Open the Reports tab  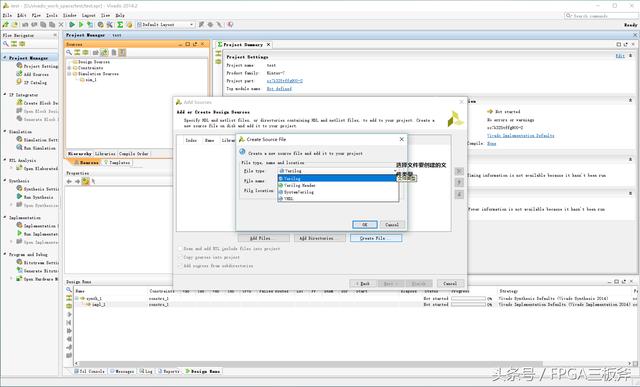169,371
